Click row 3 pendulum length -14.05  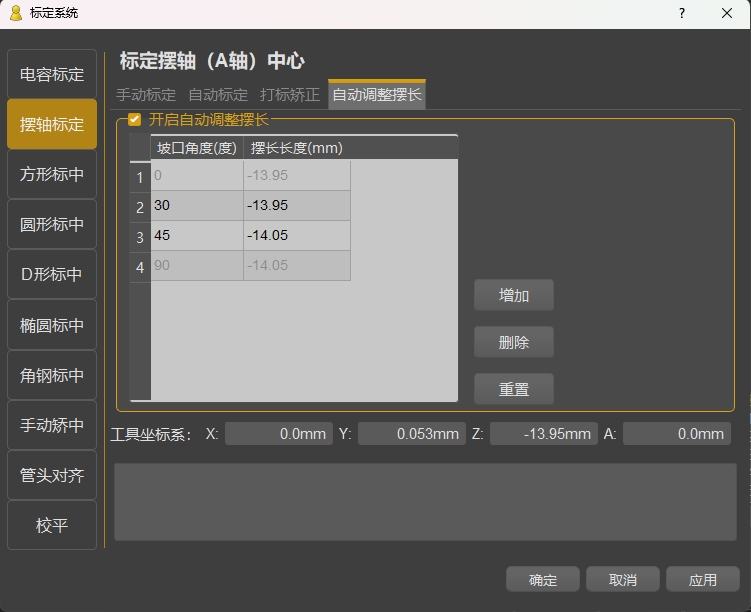tap(297, 236)
